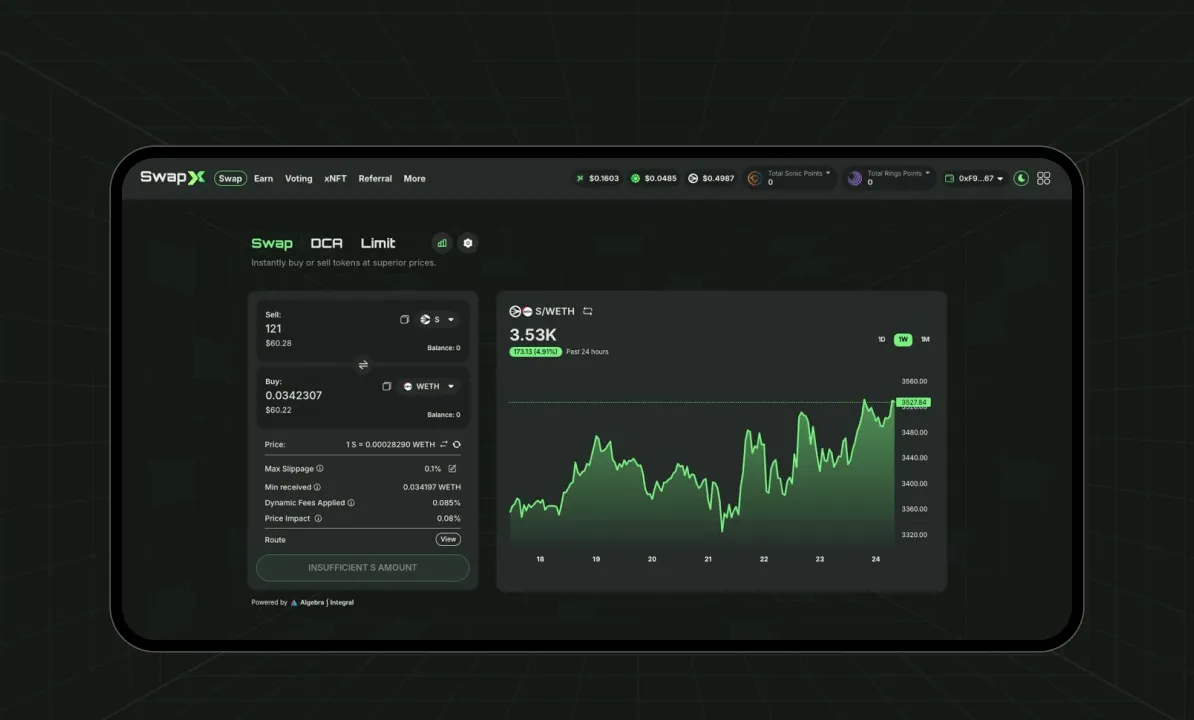Open the xNFT page

pos(335,179)
